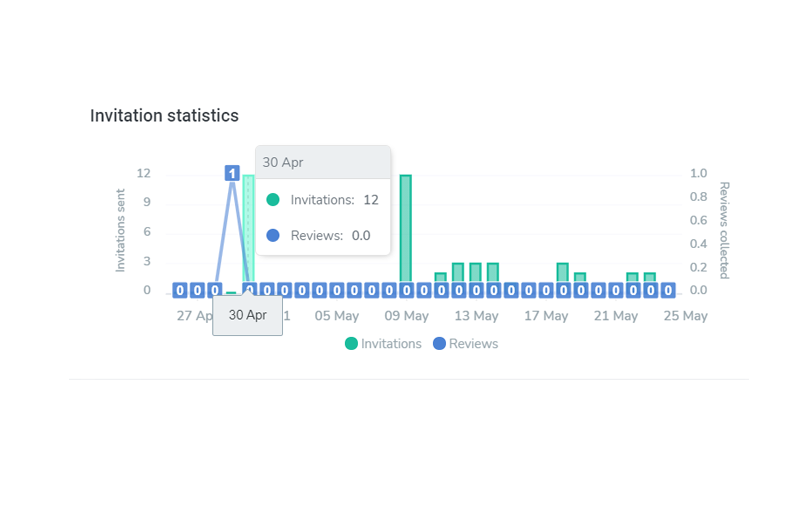Toggle the Invitations series via its legend text
This screenshot has height=512, width=800.
[391, 344]
